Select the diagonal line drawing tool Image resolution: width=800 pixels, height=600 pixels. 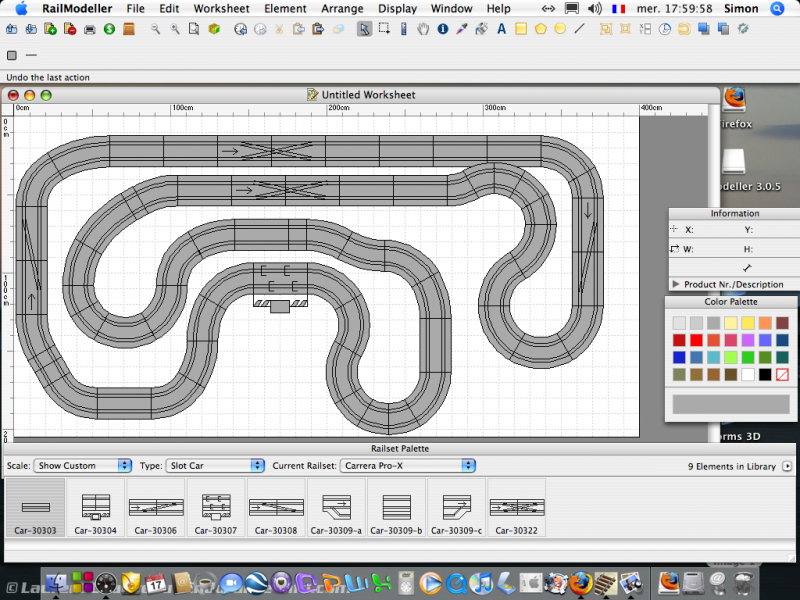(x=580, y=29)
